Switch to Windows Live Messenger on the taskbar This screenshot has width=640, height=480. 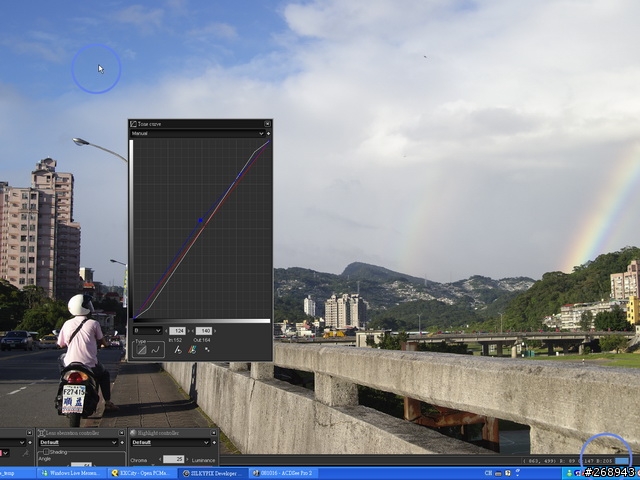(71, 473)
